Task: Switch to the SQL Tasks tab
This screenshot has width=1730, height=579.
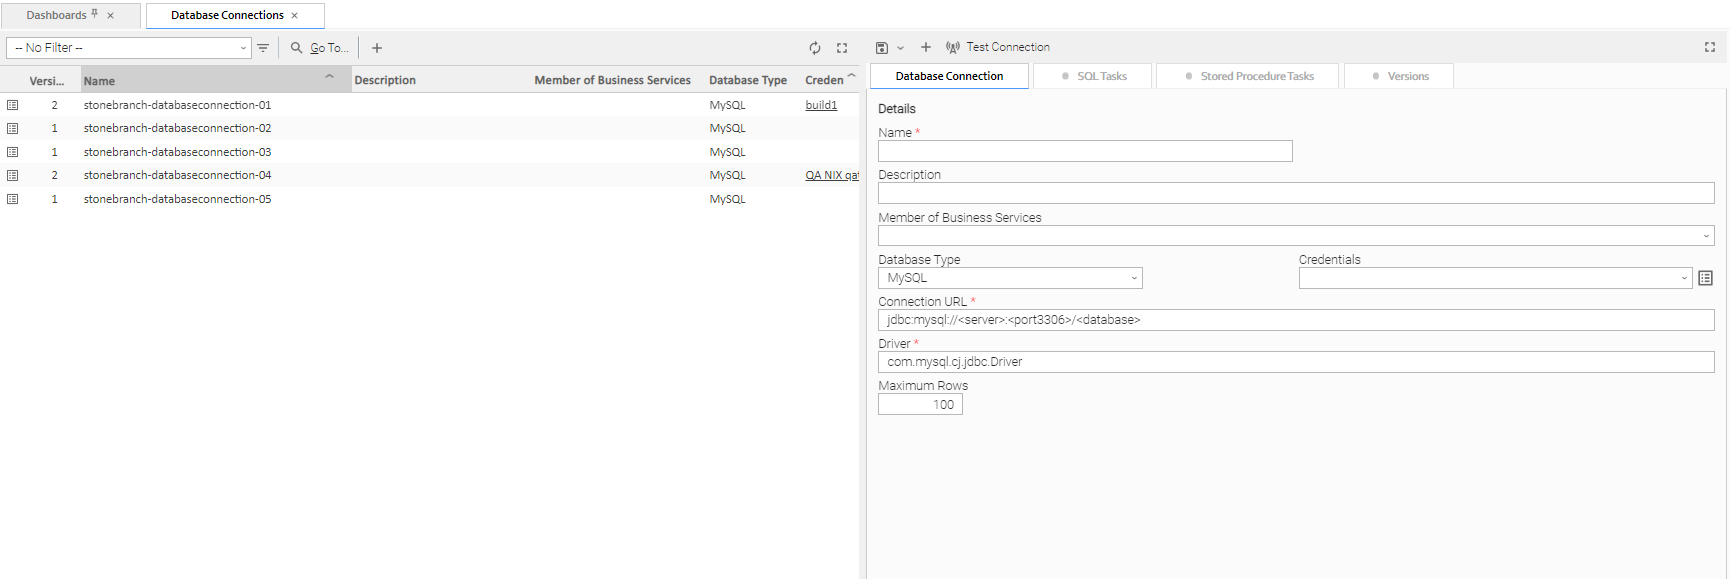Action: click(x=1093, y=76)
